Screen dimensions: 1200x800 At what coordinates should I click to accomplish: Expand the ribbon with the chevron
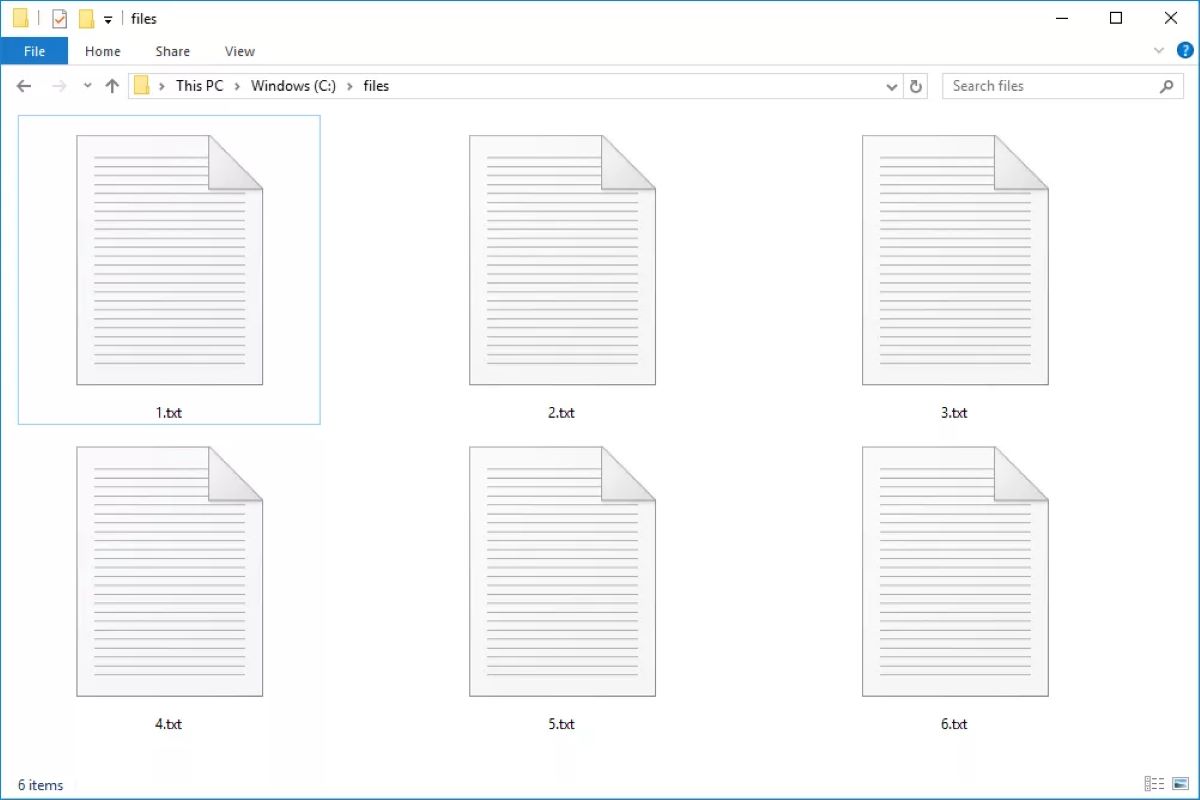1159,50
